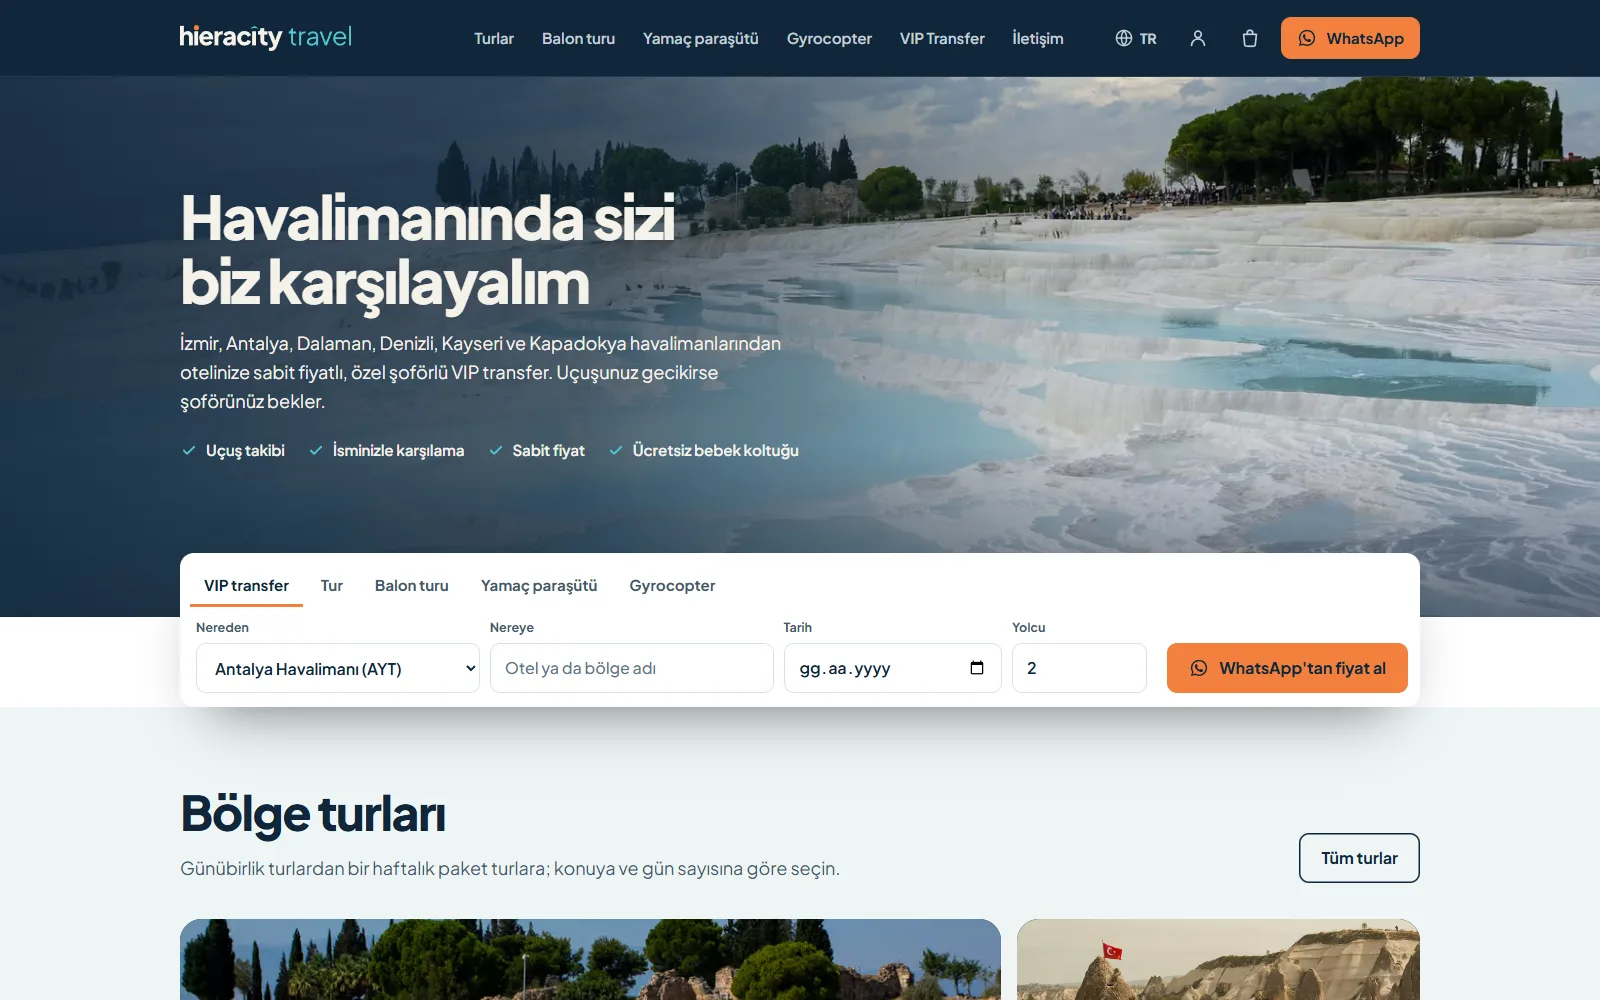This screenshot has width=1600, height=1000.
Task: Switch to the Balon turu search tab
Action: pos(412,586)
